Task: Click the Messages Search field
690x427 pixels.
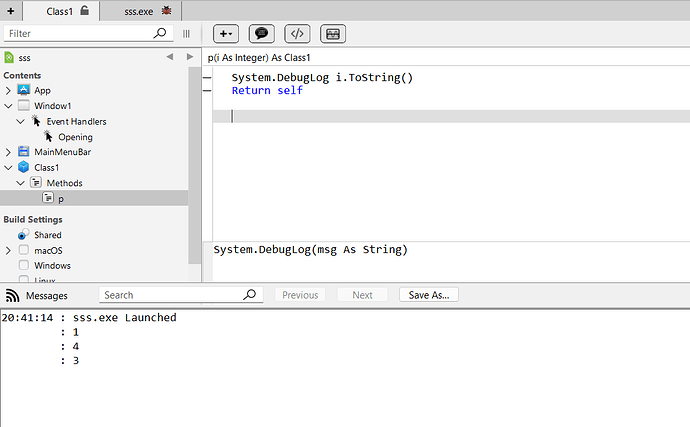Action: pyautogui.click(x=181, y=295)
